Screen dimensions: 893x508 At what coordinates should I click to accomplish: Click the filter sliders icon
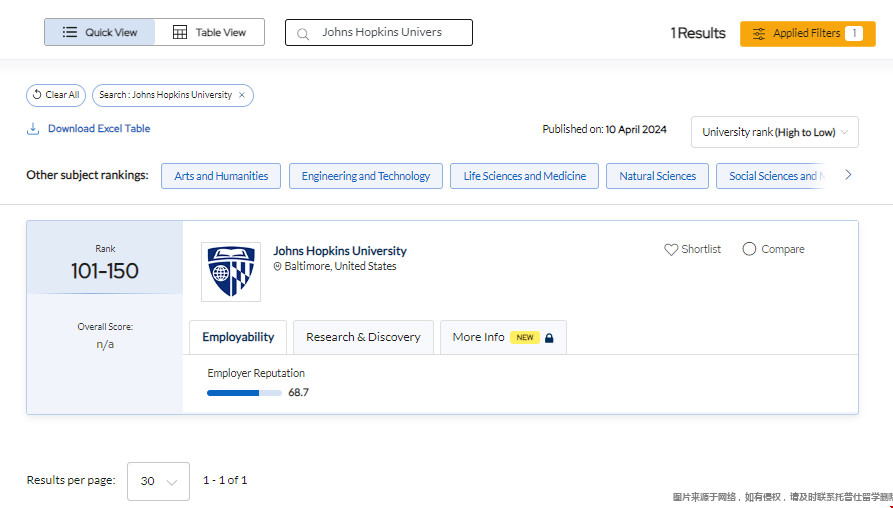(759, 34)
